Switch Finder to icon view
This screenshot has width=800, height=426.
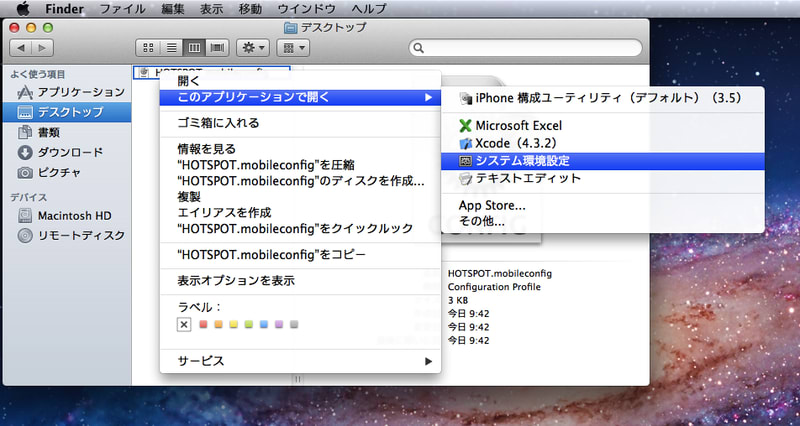(147, 47)
